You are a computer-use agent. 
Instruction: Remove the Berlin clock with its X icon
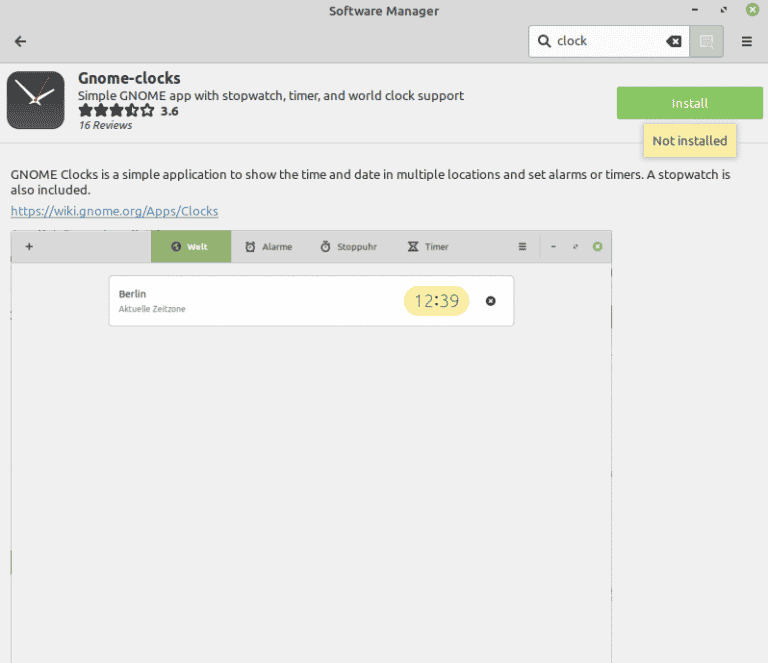click(x=490, y=301)
